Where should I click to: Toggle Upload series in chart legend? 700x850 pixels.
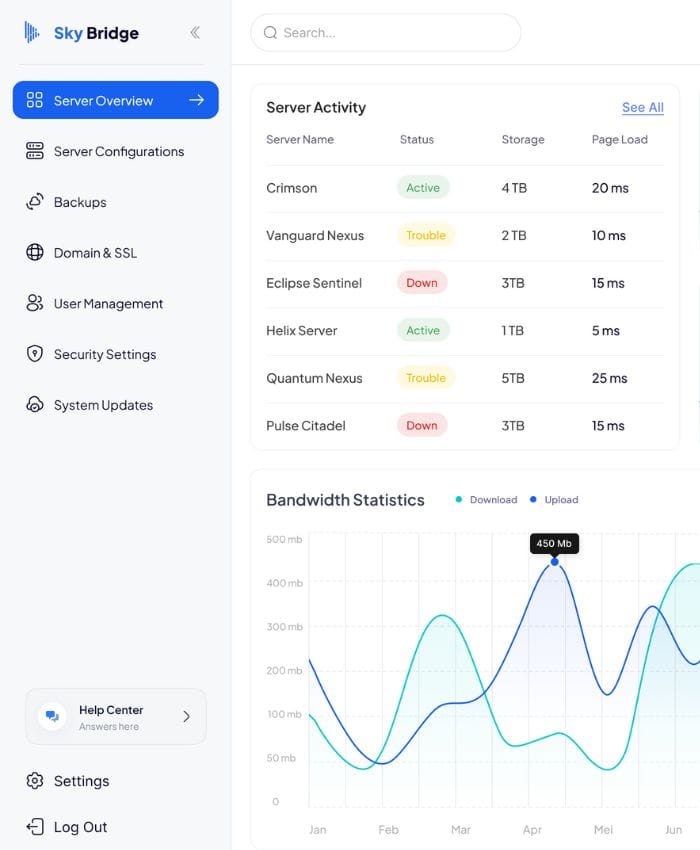554,499
